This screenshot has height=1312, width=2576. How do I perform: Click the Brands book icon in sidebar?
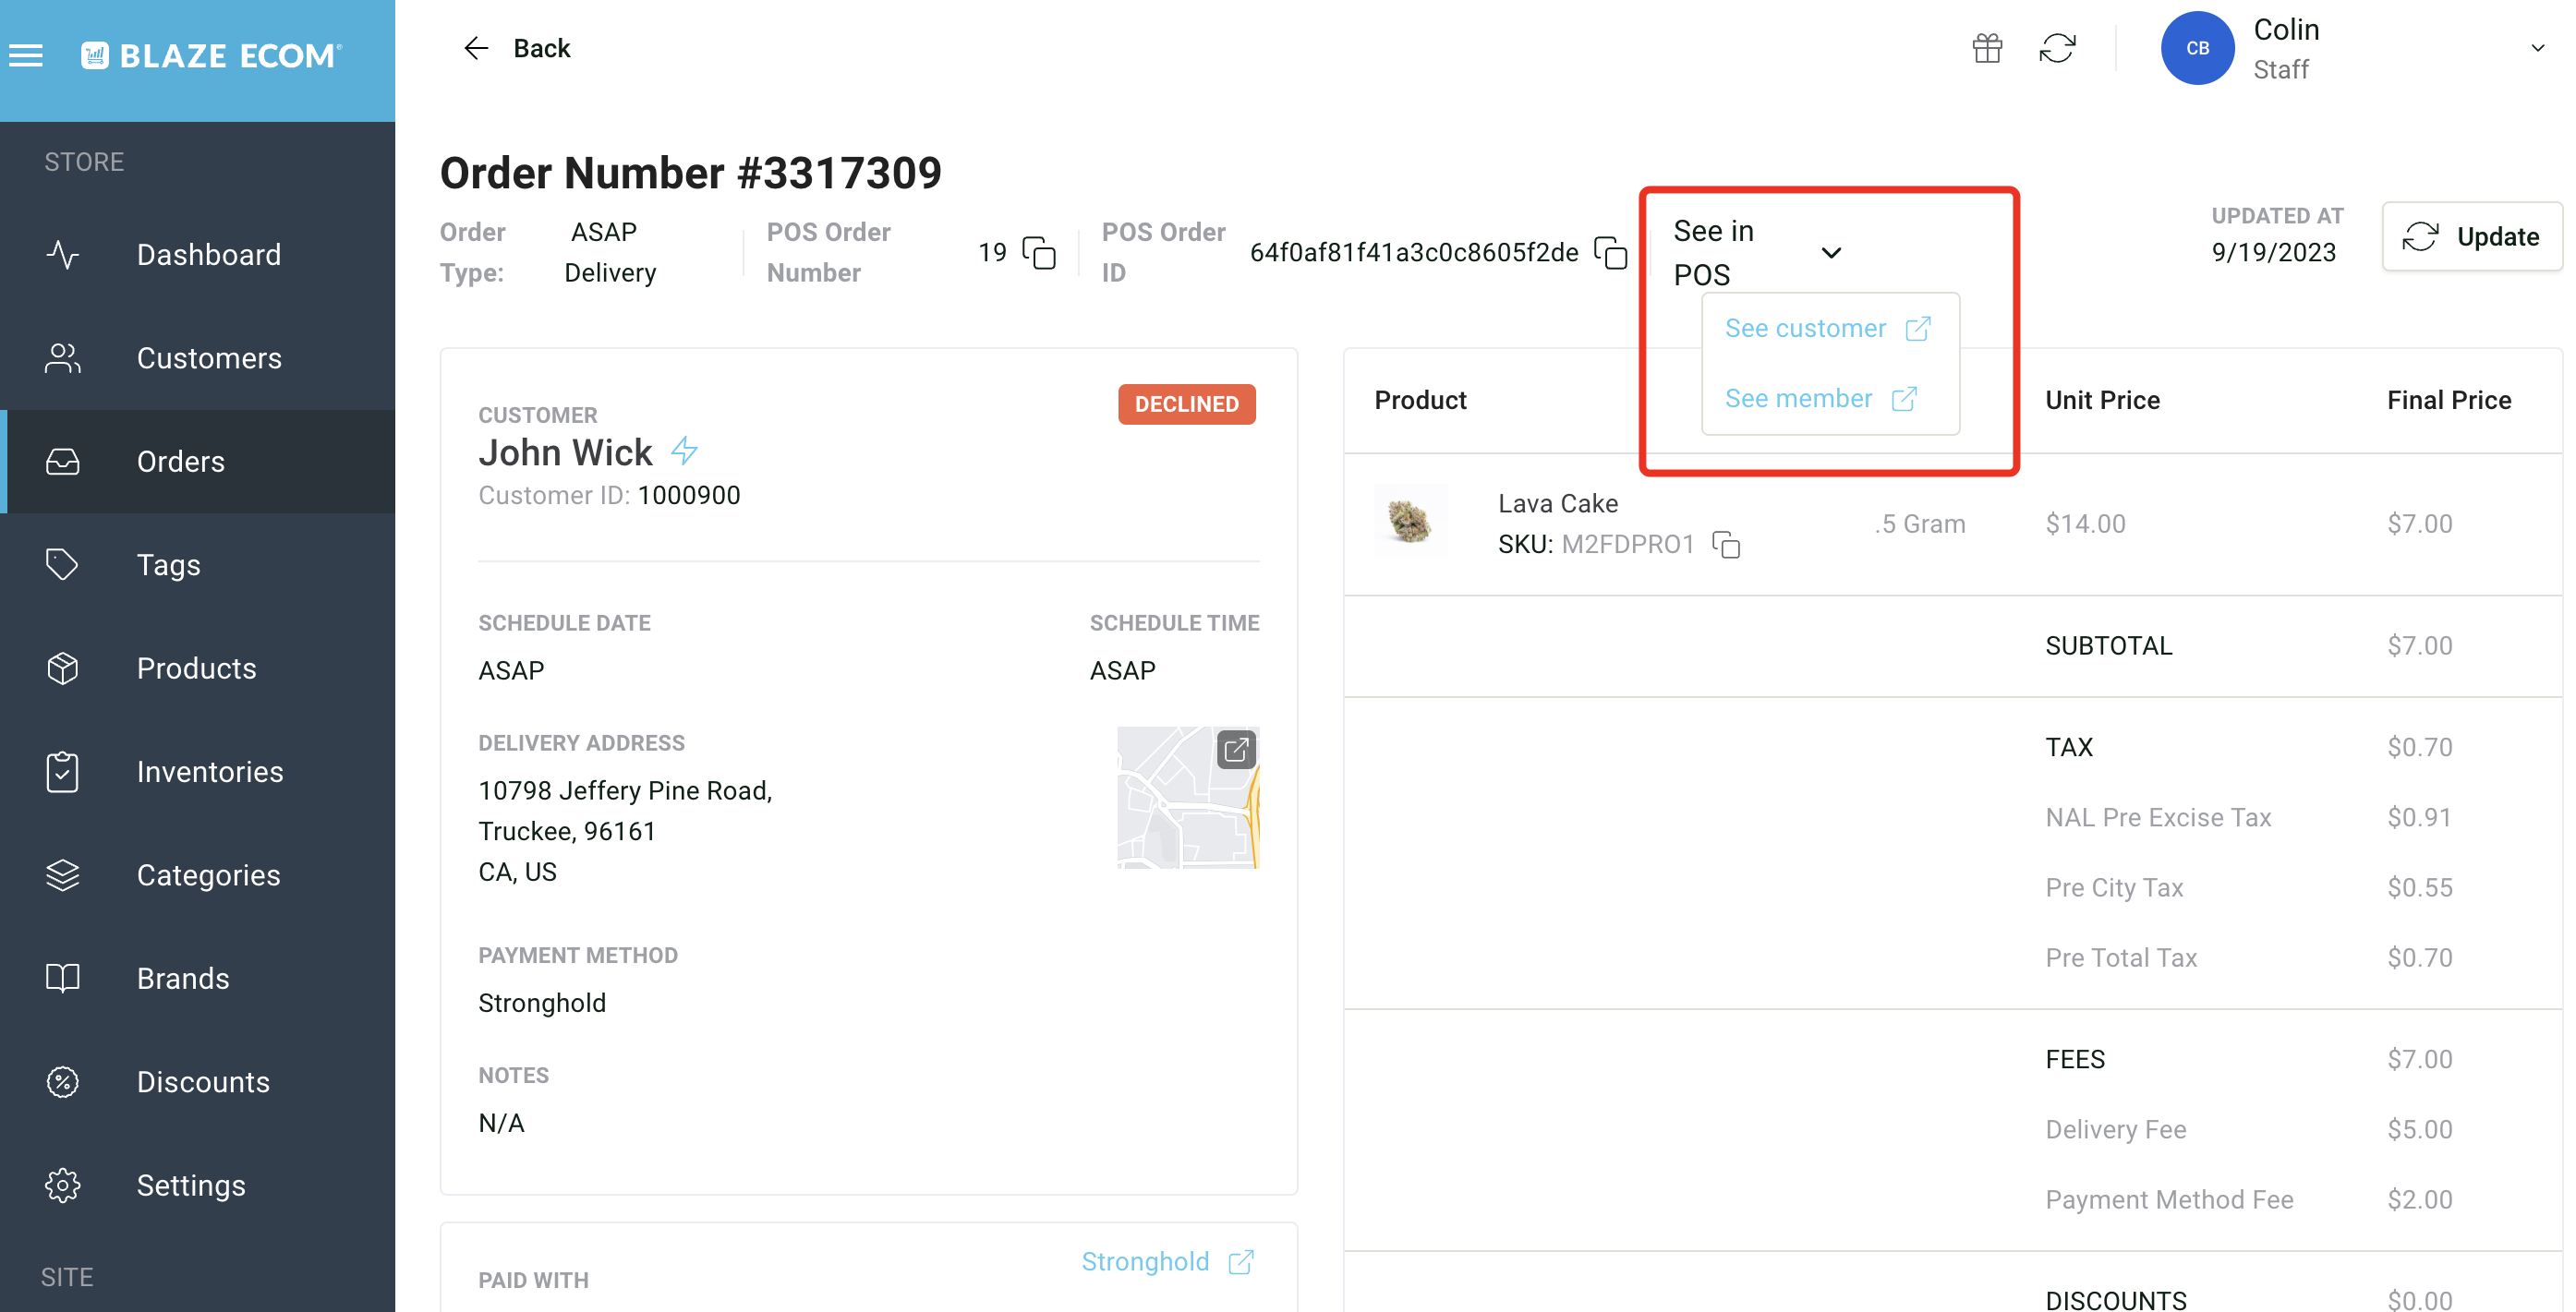click(62, 978)
